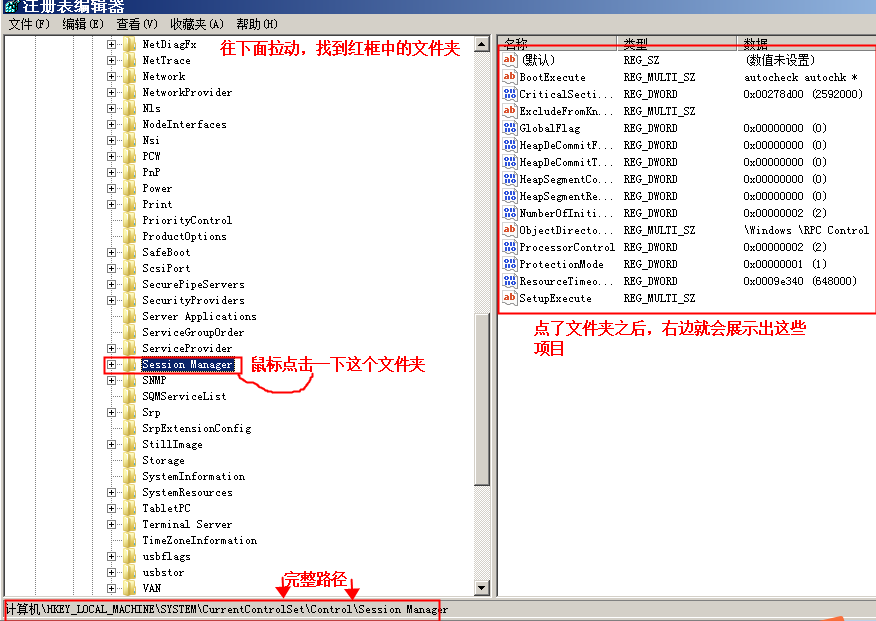The height and width of the screenshot is (621, 876).
Task: Click the BootExecute string value icon
Action: pyautogui.click(x=509, y=77)
